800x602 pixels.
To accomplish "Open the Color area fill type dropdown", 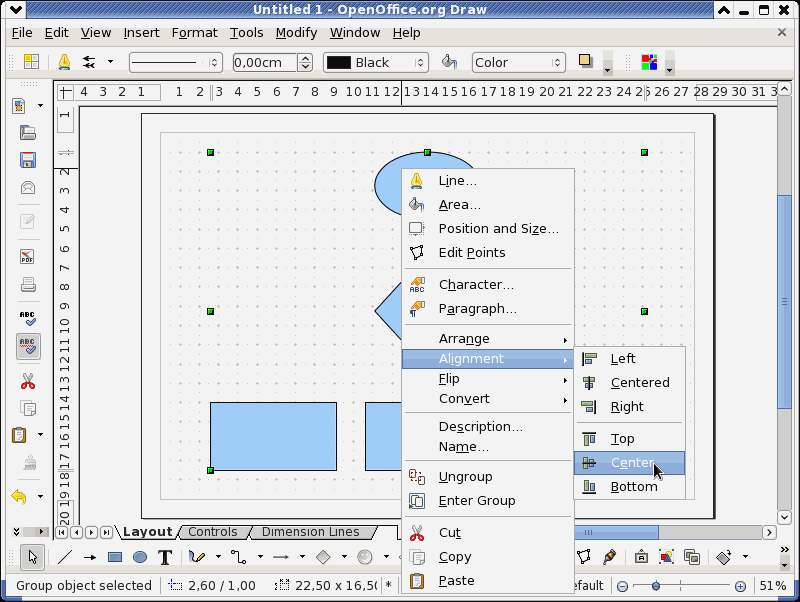I will (x=518, y=62).
